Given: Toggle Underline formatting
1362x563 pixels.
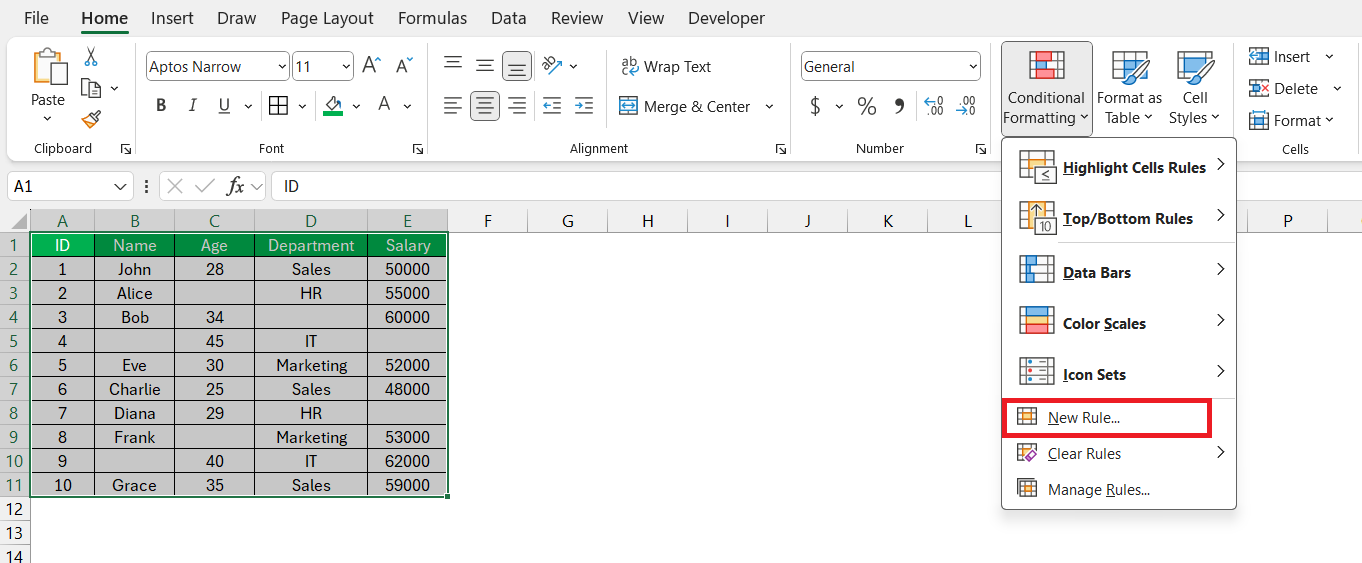Looking at the screenshot, I should point(223,106).
